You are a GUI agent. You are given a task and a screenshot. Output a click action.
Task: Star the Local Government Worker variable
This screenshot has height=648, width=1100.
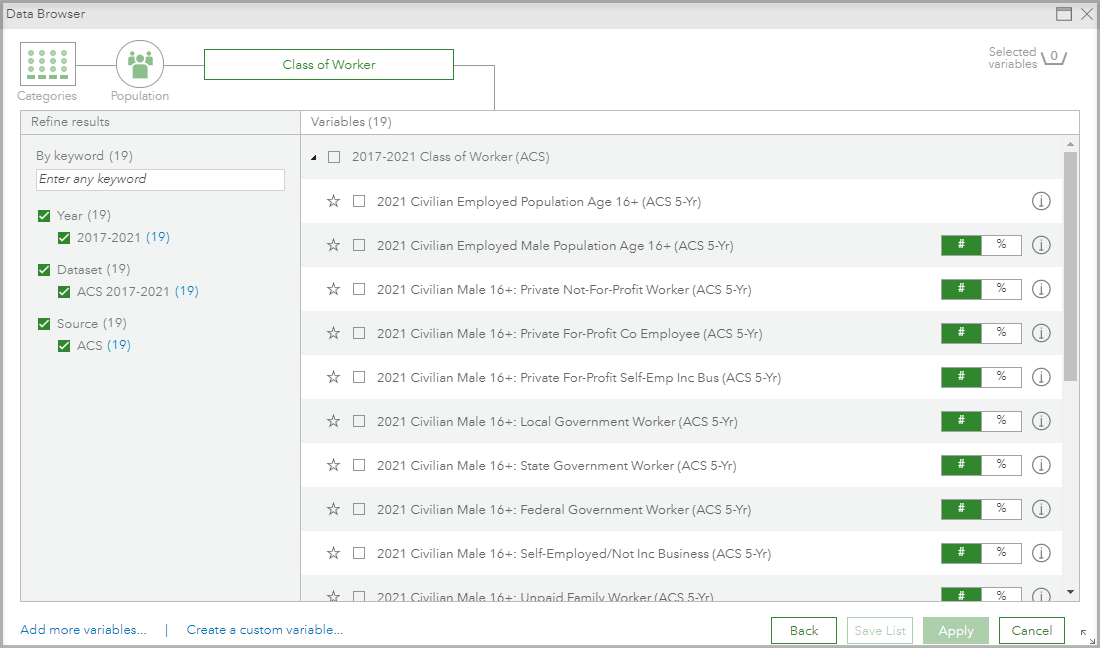coord(333,421)
